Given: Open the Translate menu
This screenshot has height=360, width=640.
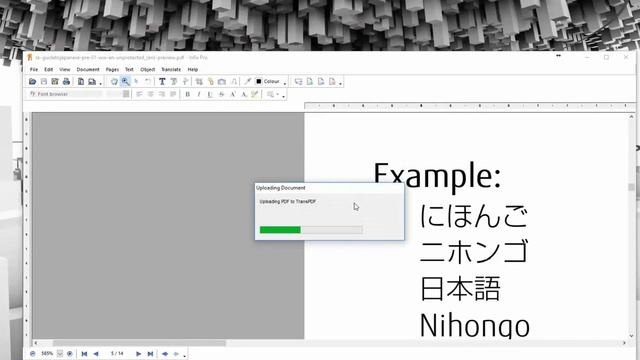Looking at the screenshot, I should [x=171, y=69].
